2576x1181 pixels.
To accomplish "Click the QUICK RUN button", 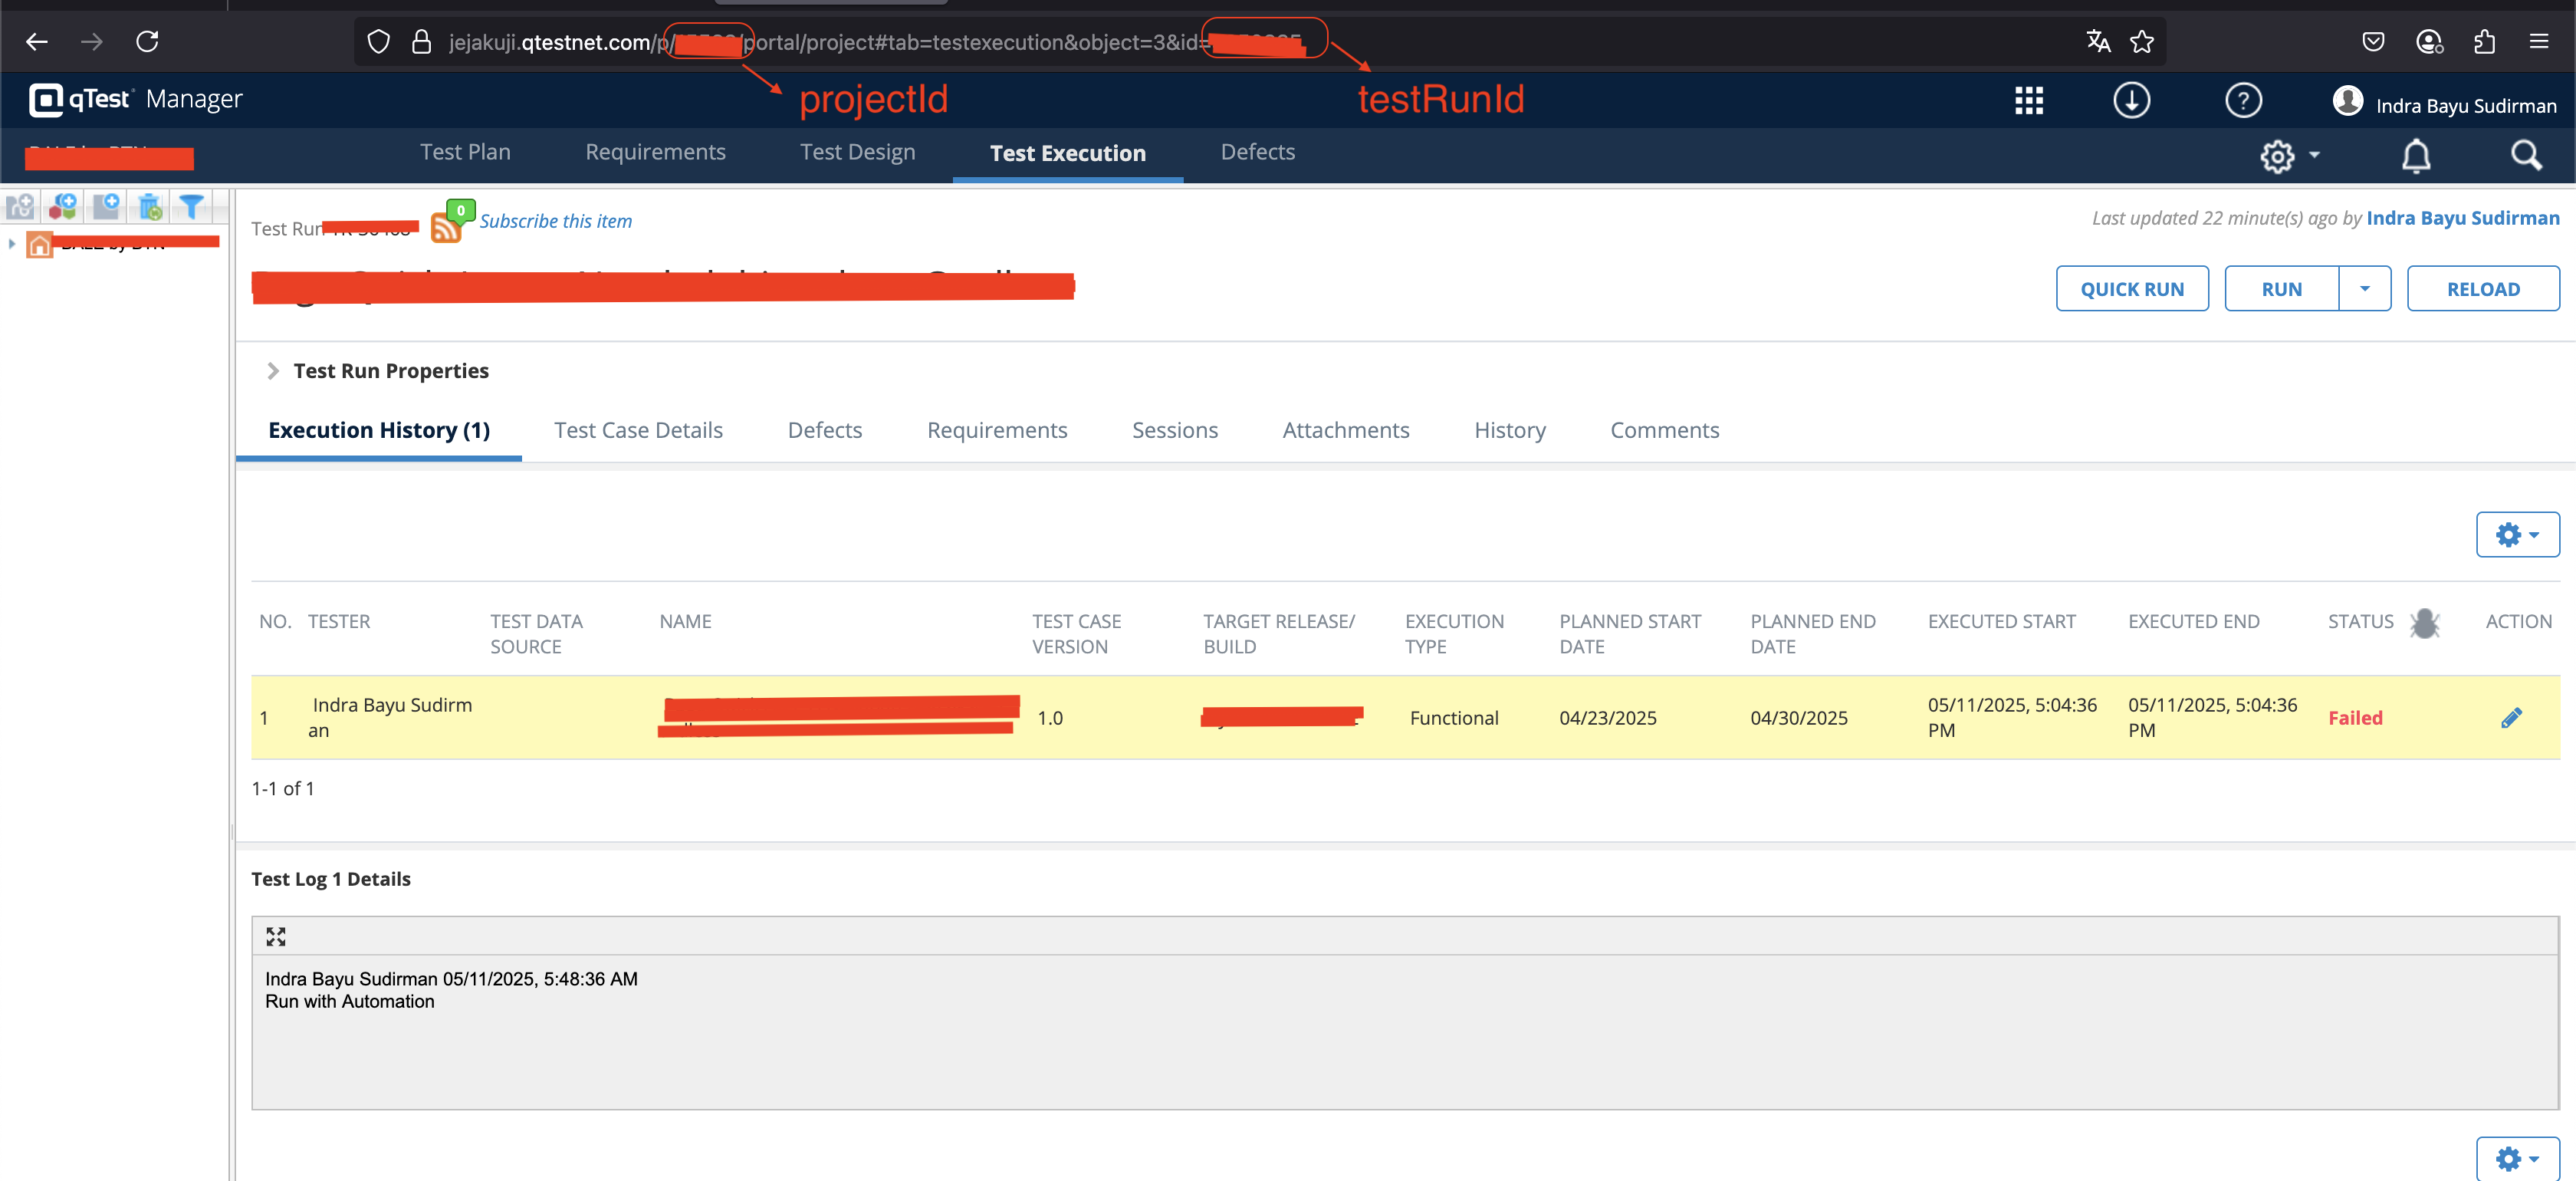I will click(2132, 288).
